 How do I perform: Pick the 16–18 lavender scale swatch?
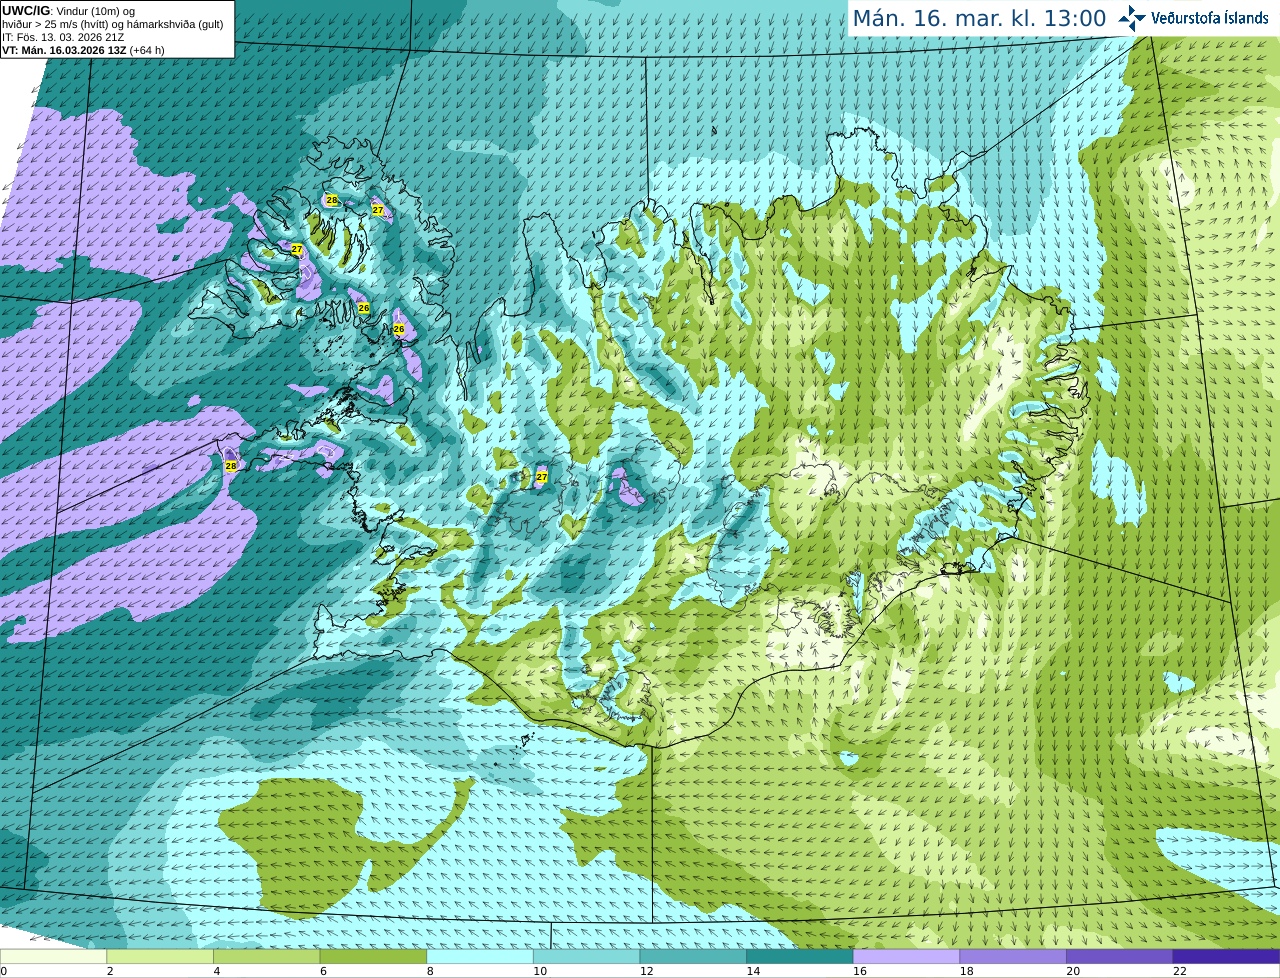(x=906, y=956)
